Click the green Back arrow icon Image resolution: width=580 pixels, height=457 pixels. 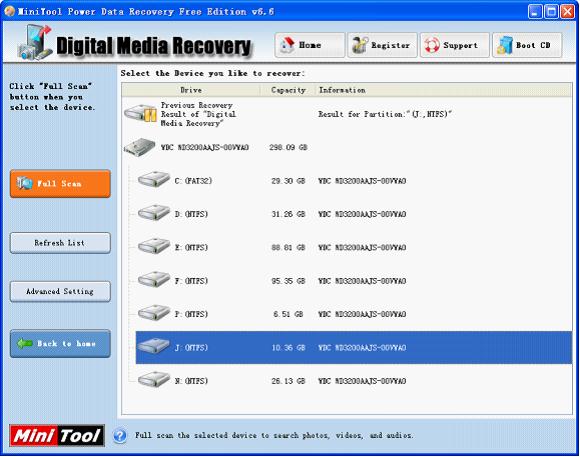(25, 343)
